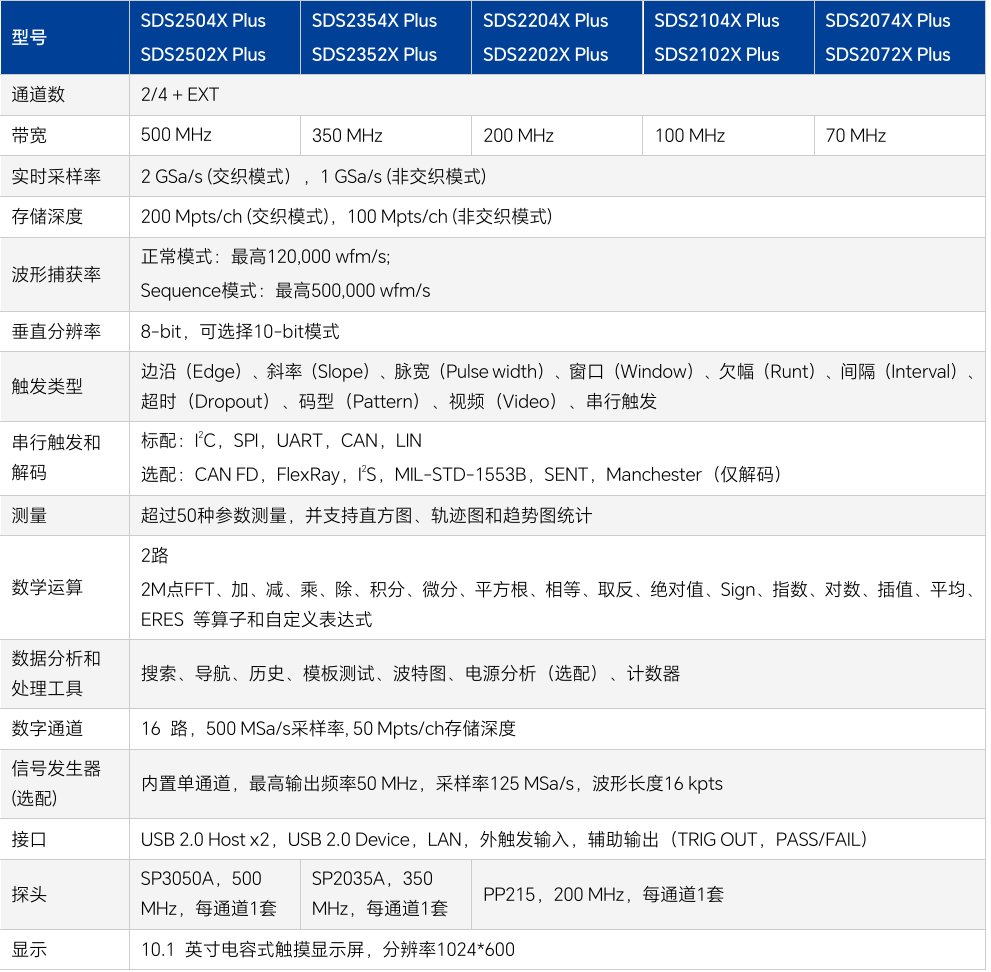Select the SDS2504X Plus model header
This screenshot has width=991, height=972.
point(203,21)
